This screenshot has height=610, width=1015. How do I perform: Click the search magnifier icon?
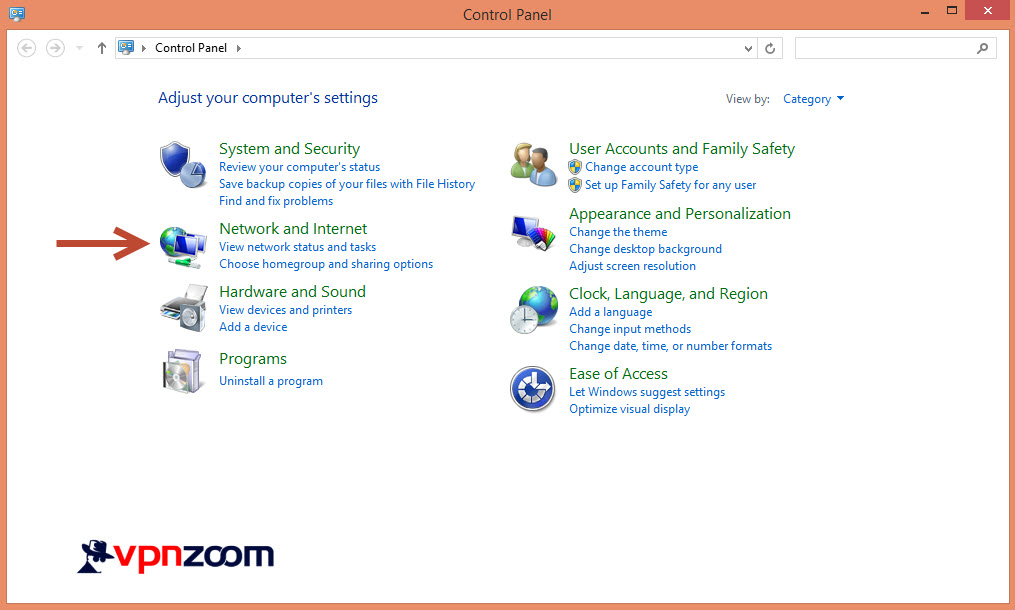pyautogui.click(x=983, y=48)
